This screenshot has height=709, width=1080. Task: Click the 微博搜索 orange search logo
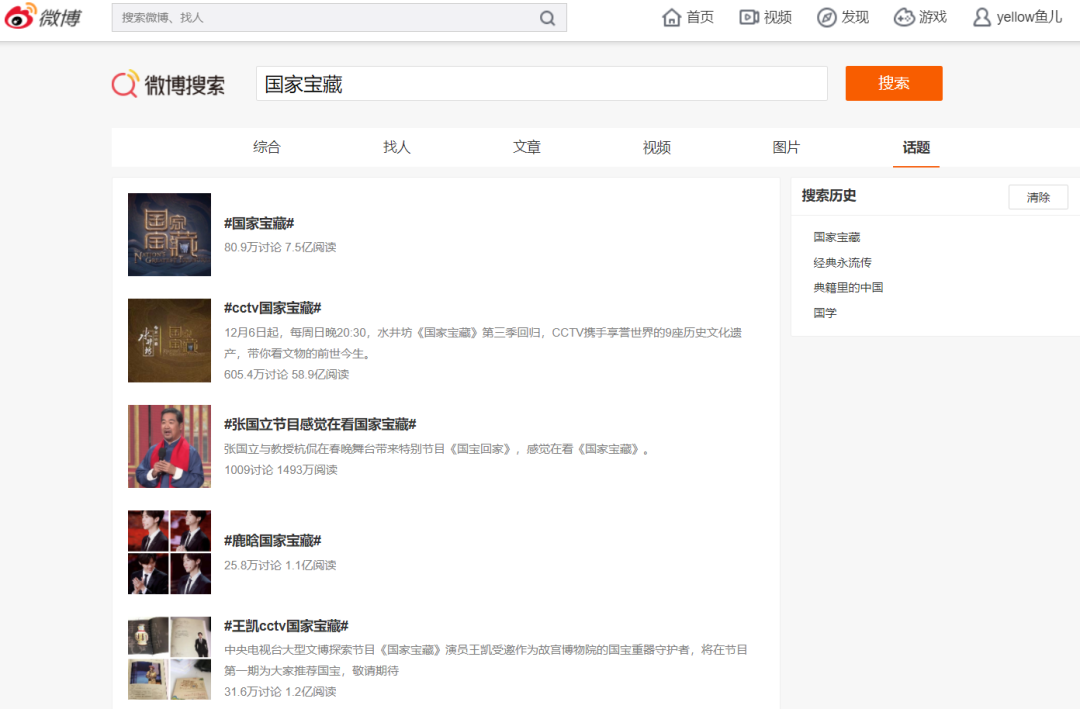[x=168, y=85]
